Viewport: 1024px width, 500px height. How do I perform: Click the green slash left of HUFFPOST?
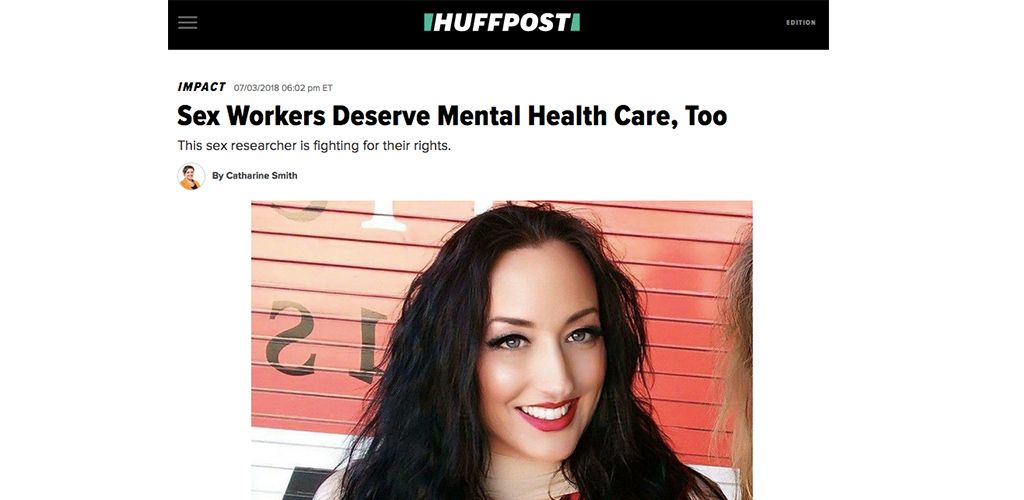click(428, 22)
